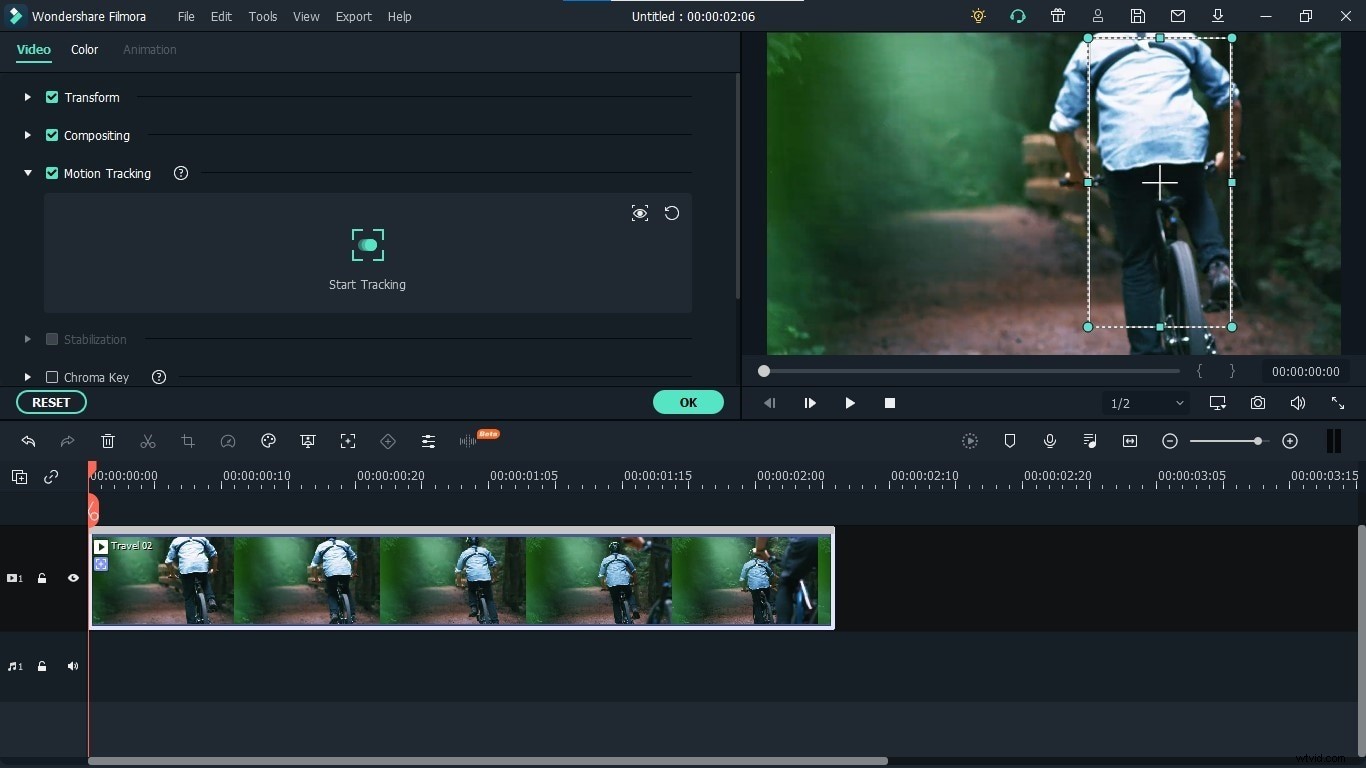Image resolution: width=1366 pixels, height=768 pixels.
Task: Expand the Transform section
Action: tap(27, 97)
